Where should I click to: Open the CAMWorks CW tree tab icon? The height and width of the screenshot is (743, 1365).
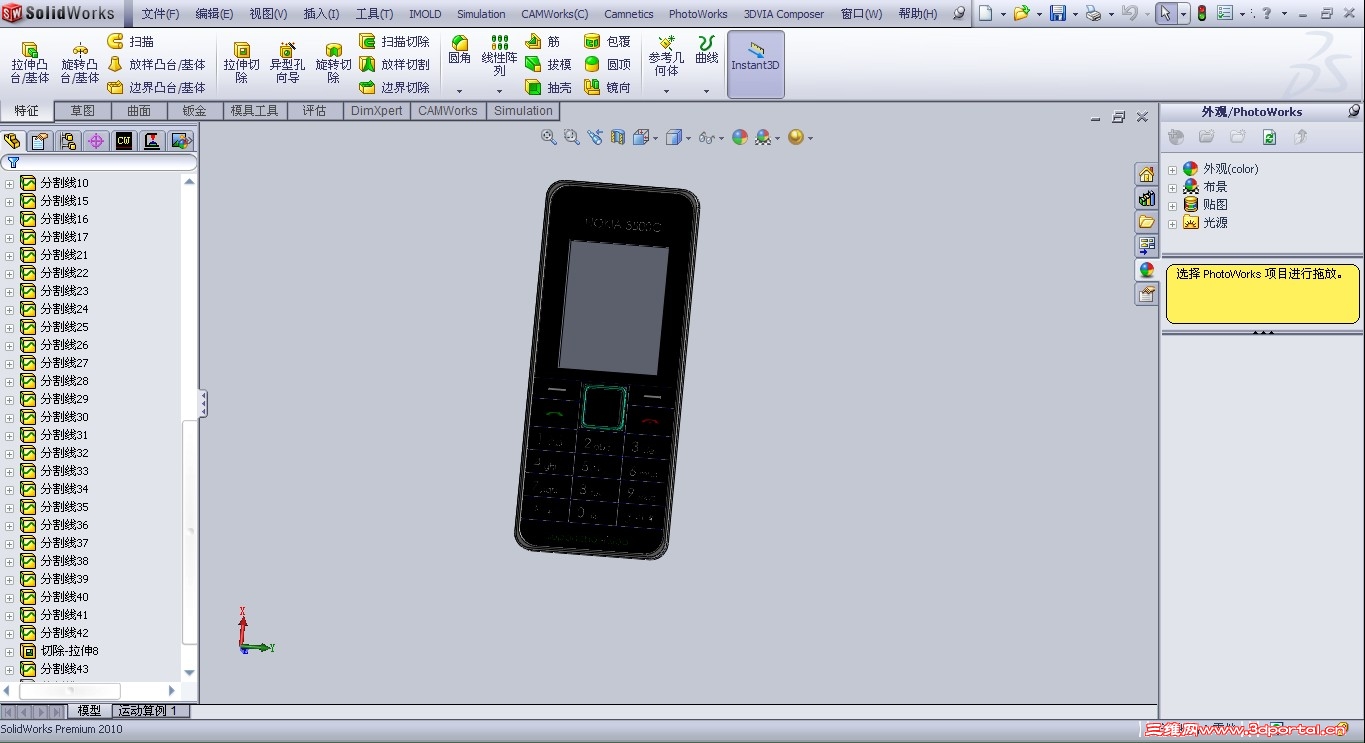click(x=124, y=141)
